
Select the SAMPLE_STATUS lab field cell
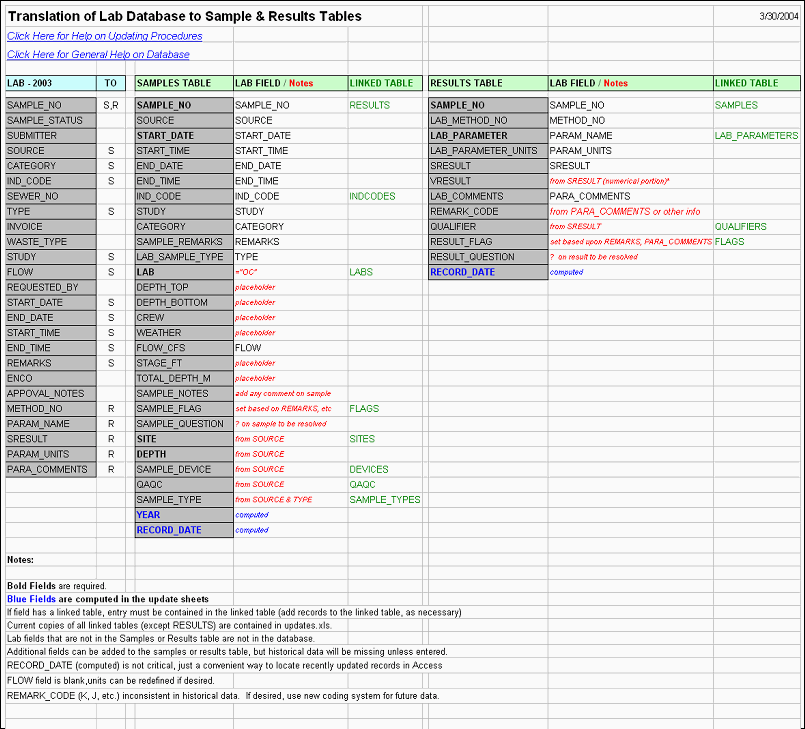[51, 120]
